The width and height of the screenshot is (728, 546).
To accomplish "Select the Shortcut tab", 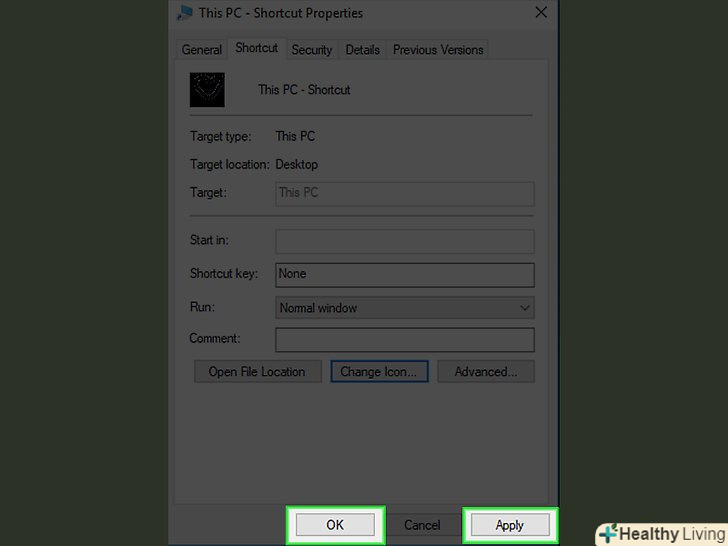I will tap(256, 48).
